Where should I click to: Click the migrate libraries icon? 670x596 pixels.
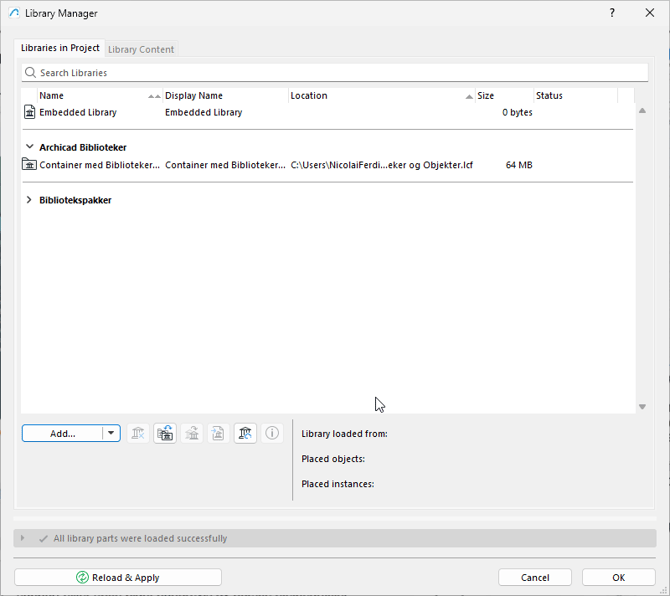click(165, 433)
